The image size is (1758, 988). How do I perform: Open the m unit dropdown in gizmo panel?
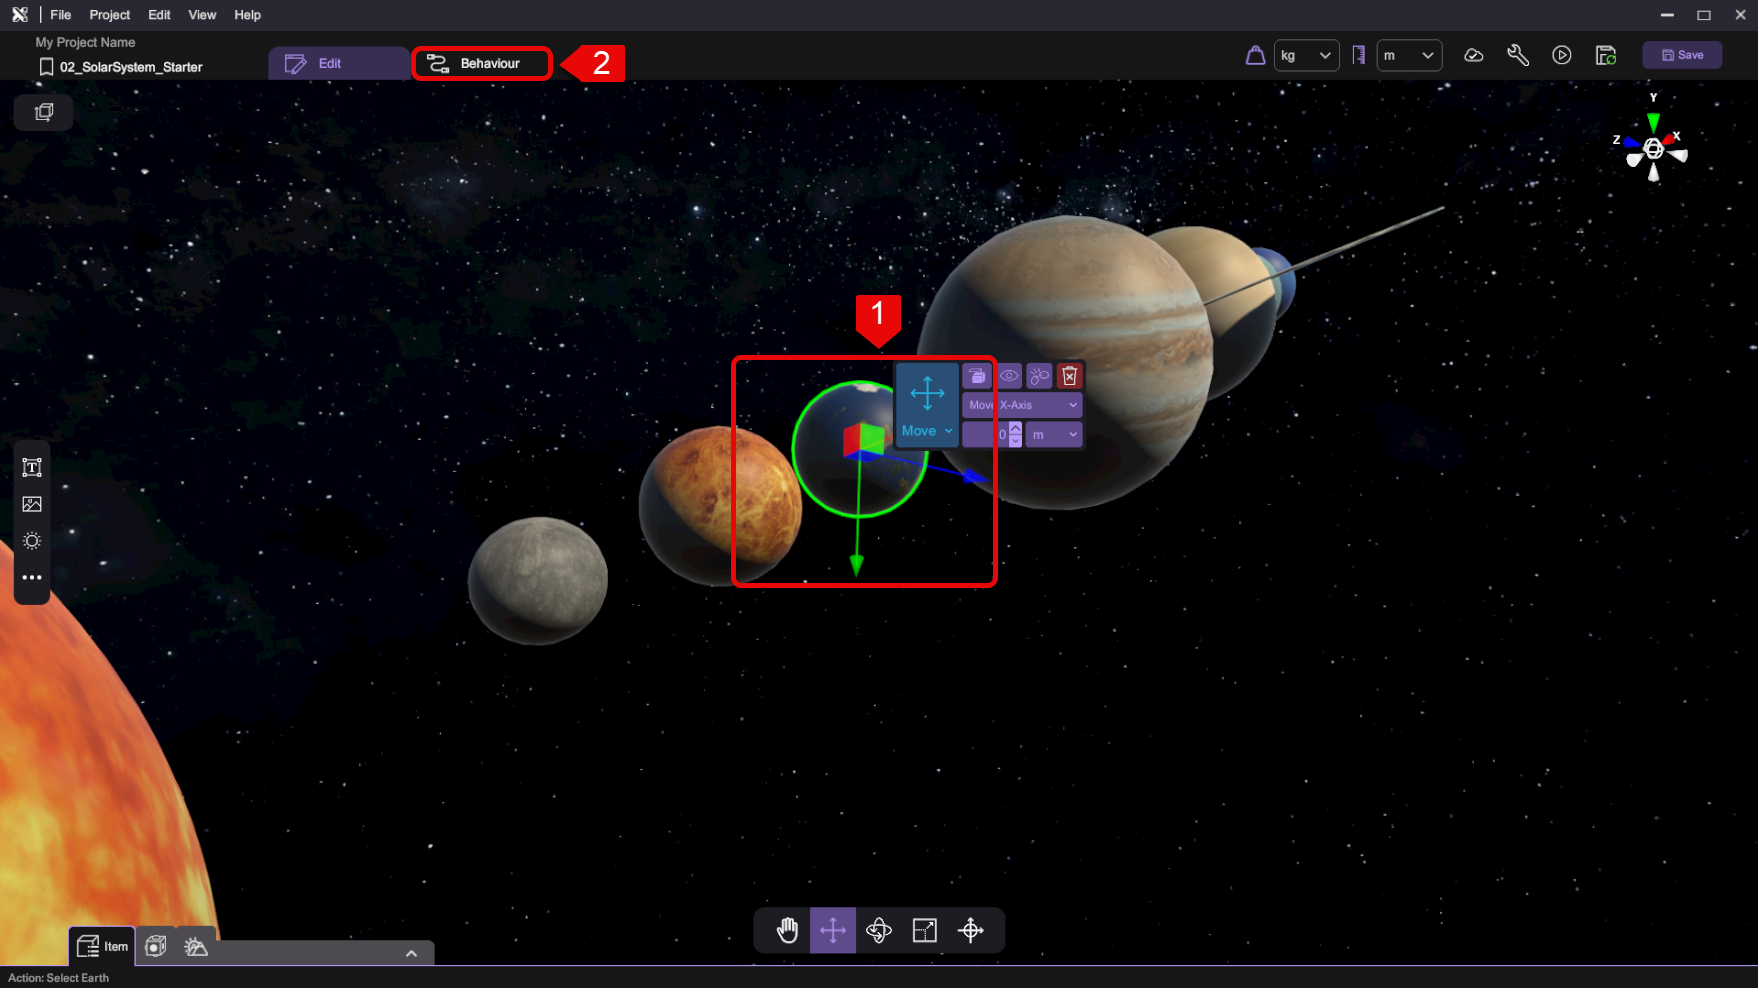pos(1054,434)
